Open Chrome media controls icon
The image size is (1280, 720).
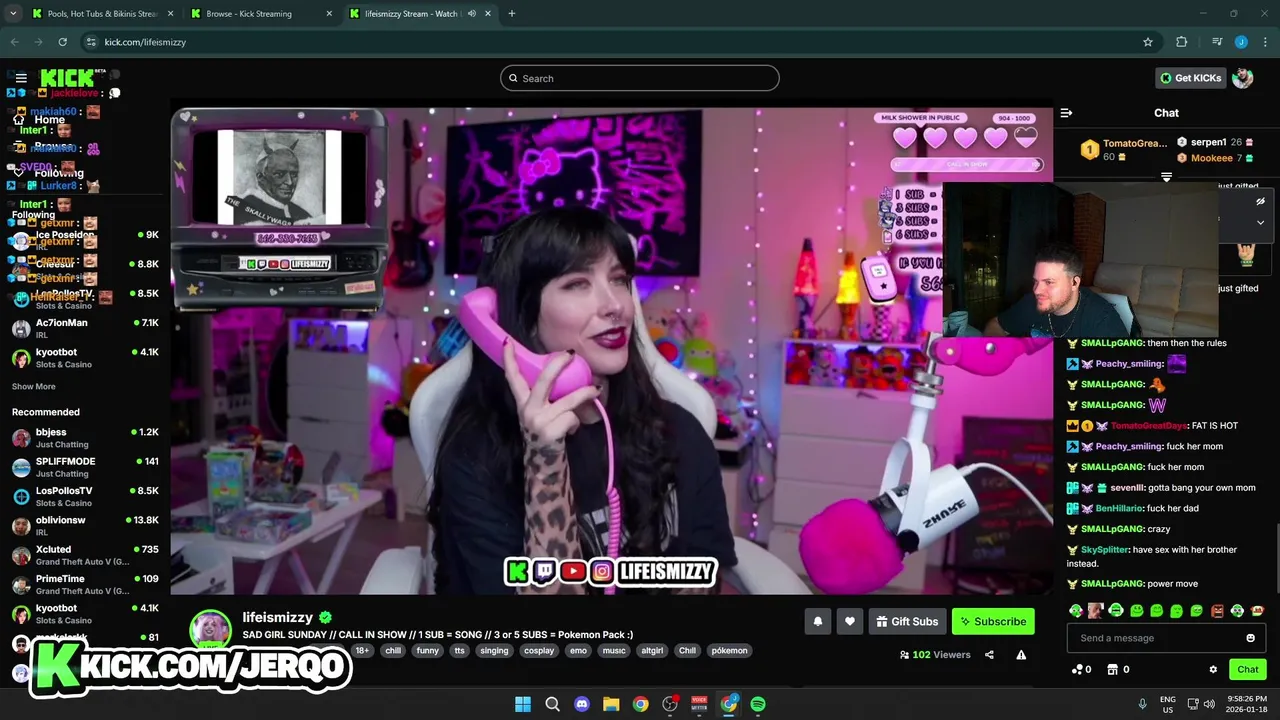[1216, 42]
